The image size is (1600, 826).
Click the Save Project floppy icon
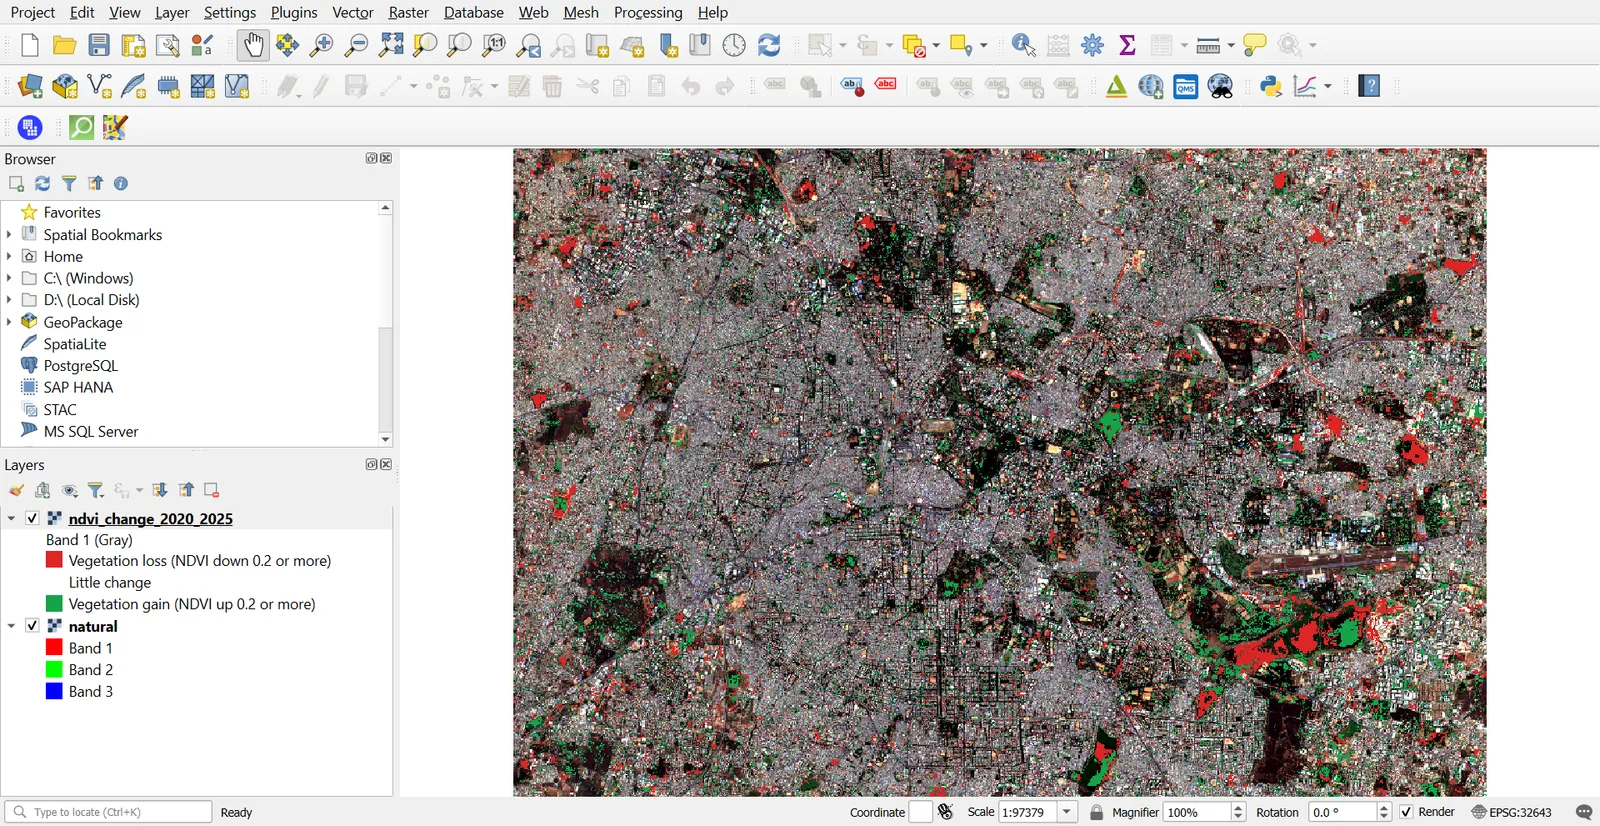99,45
